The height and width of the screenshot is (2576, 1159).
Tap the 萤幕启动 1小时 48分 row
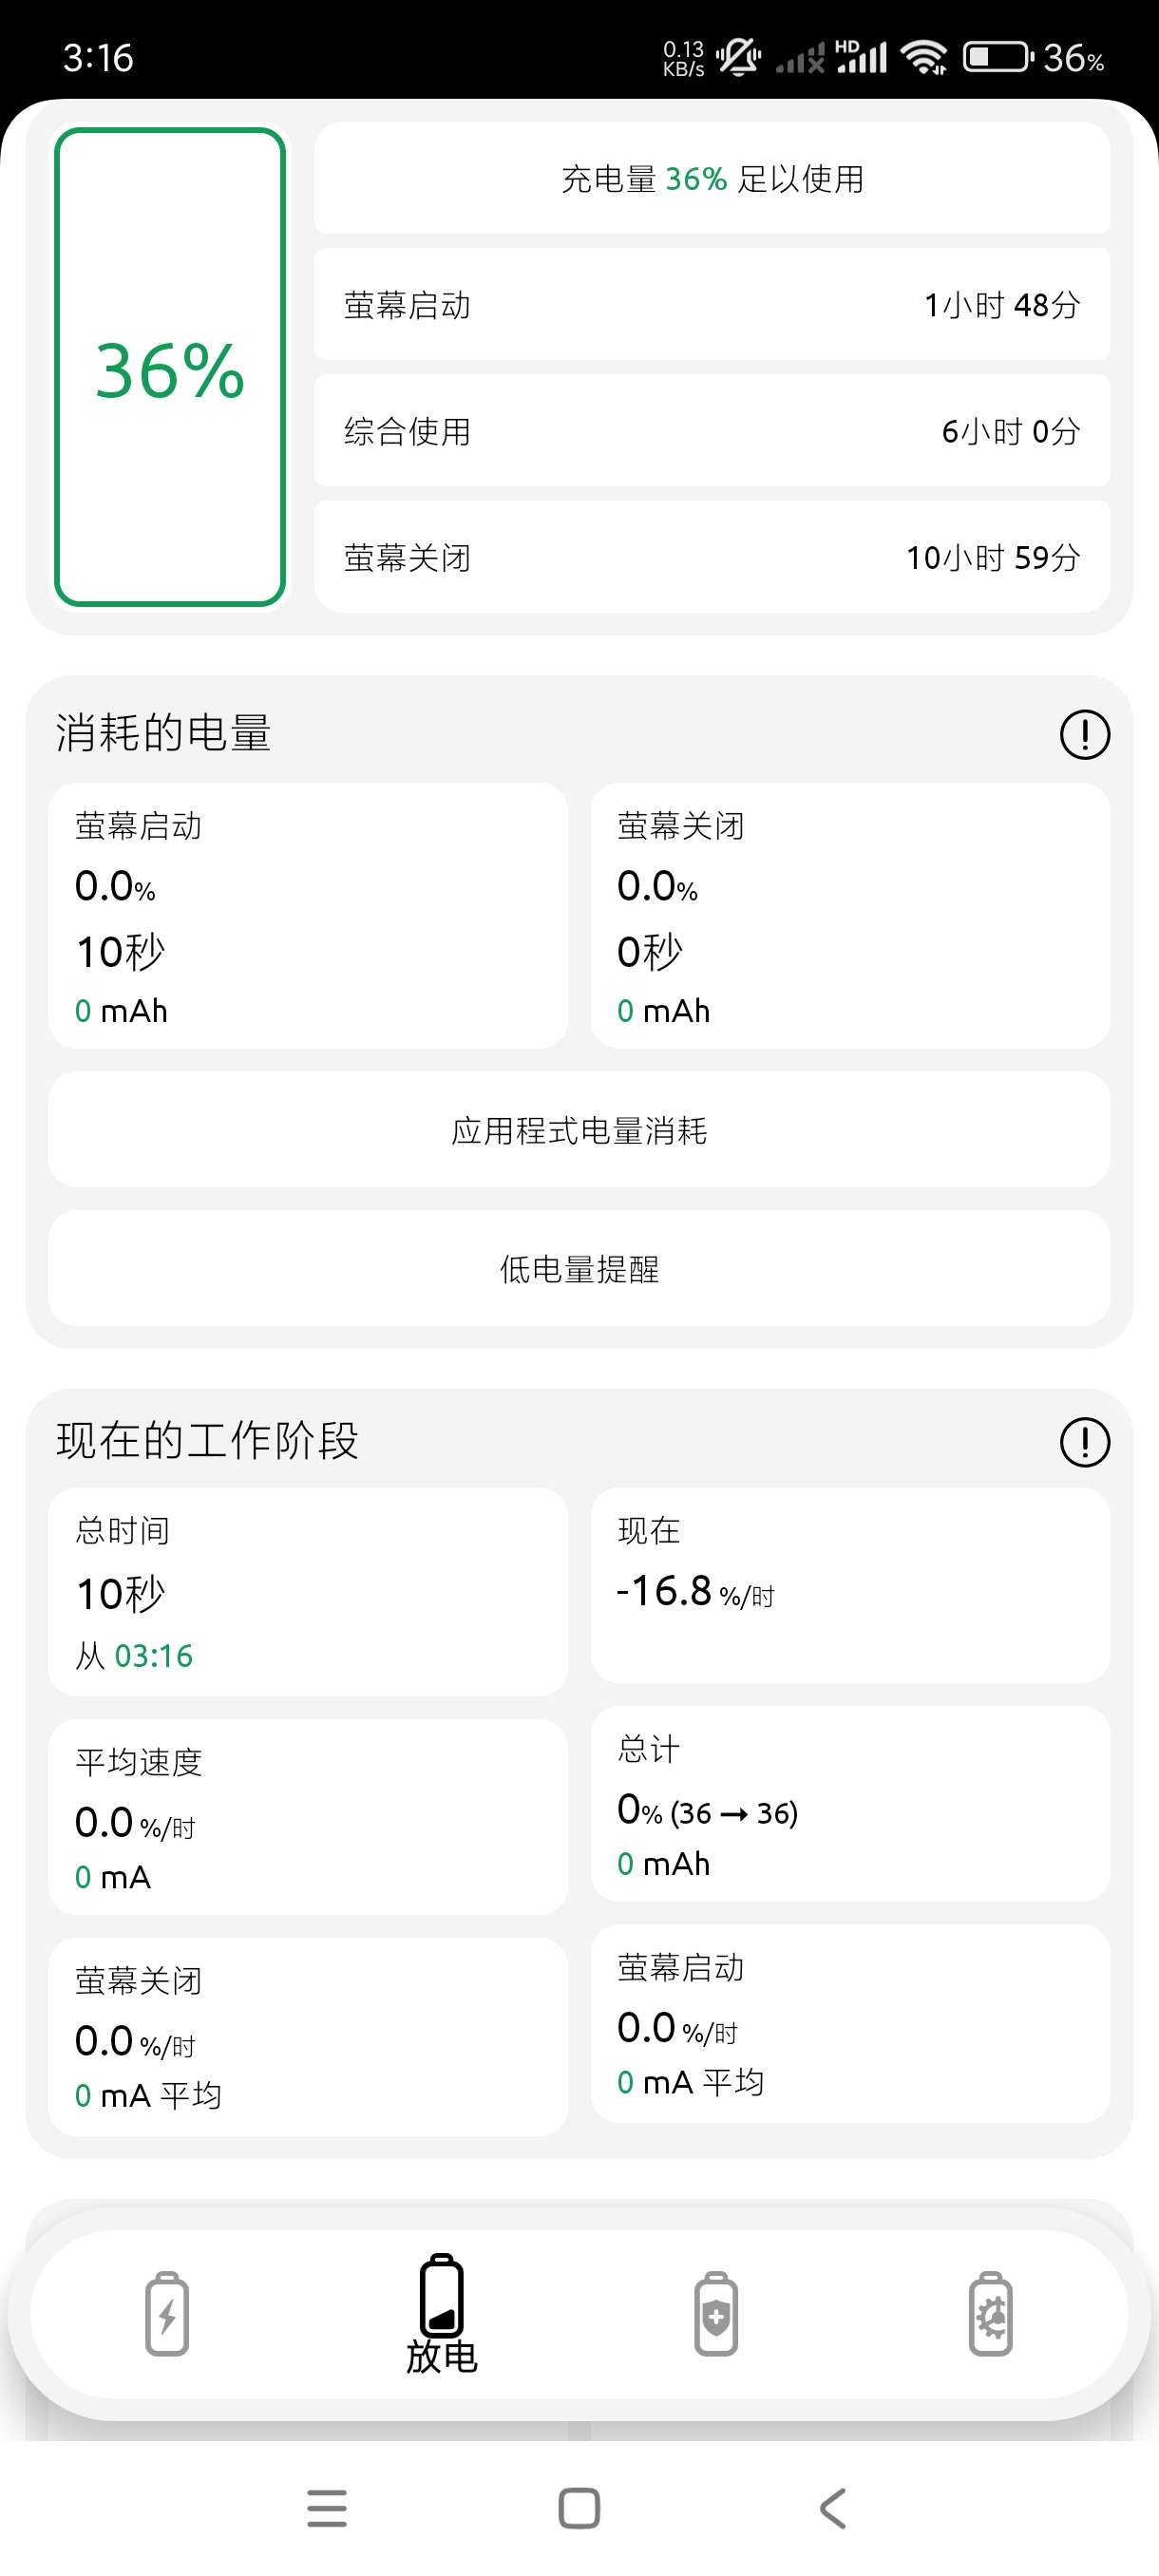712,305
